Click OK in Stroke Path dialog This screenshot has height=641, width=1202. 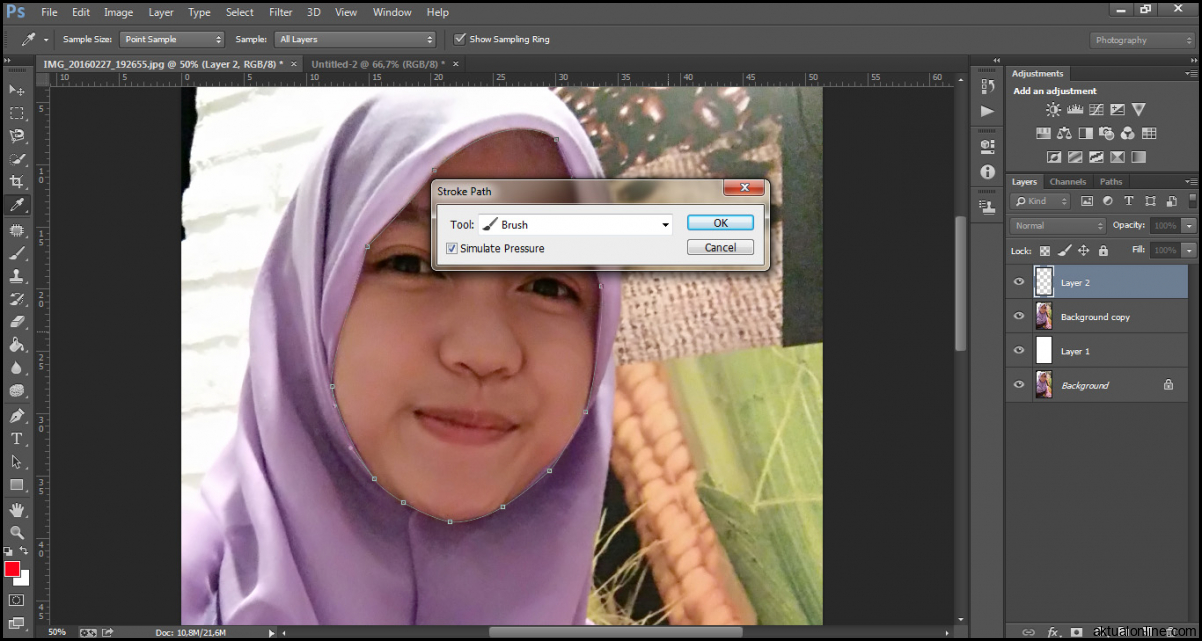pyautogui.click(x=720, y=223)
